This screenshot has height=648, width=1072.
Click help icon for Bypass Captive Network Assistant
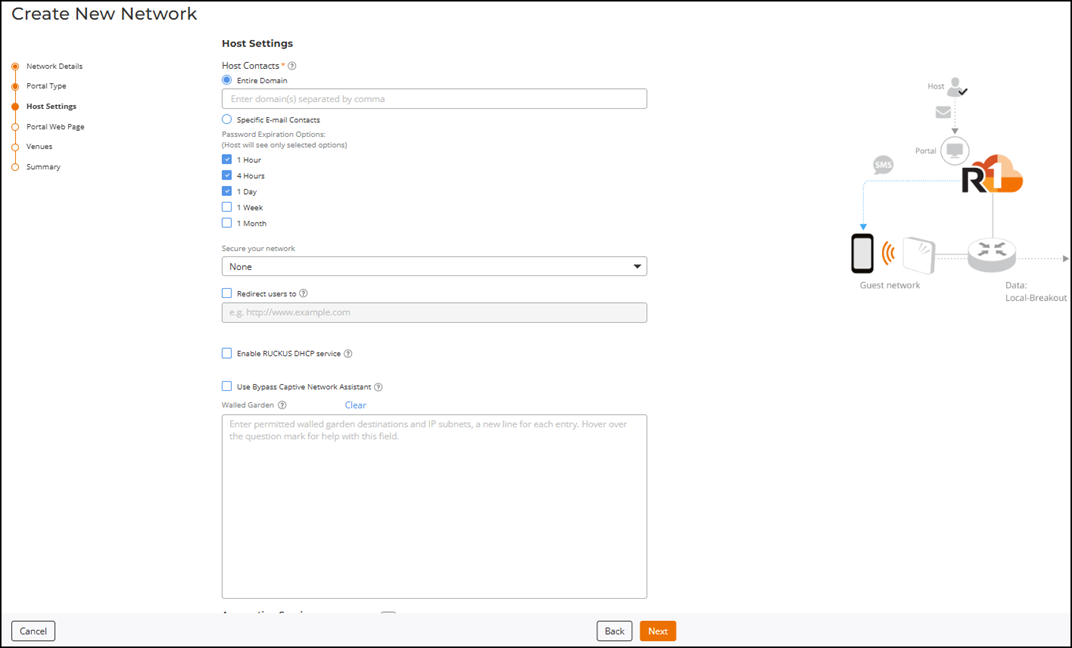(x=378, y=387)
